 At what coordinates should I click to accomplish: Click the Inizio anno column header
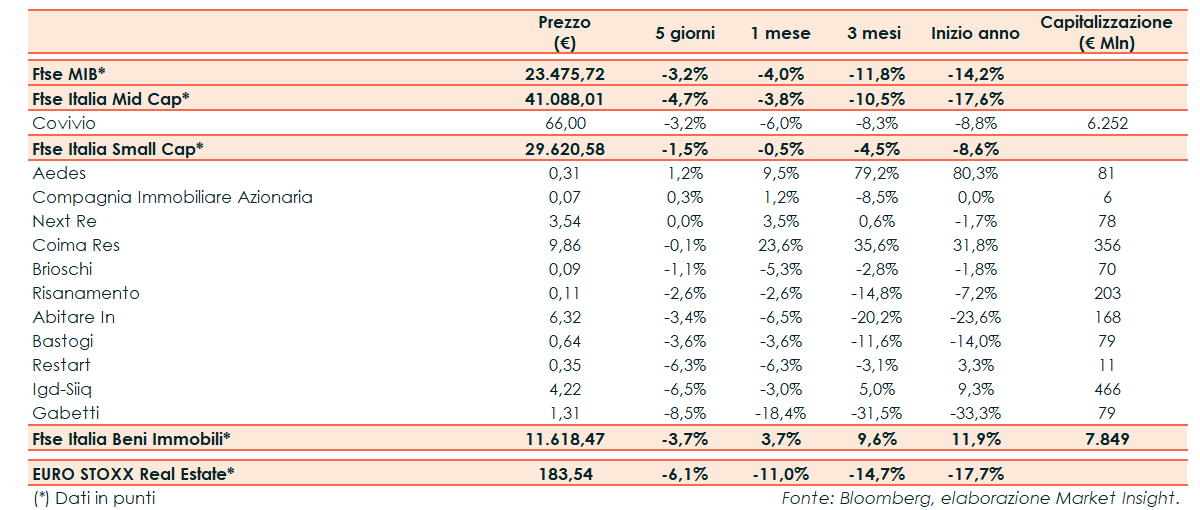coord(975,33)
